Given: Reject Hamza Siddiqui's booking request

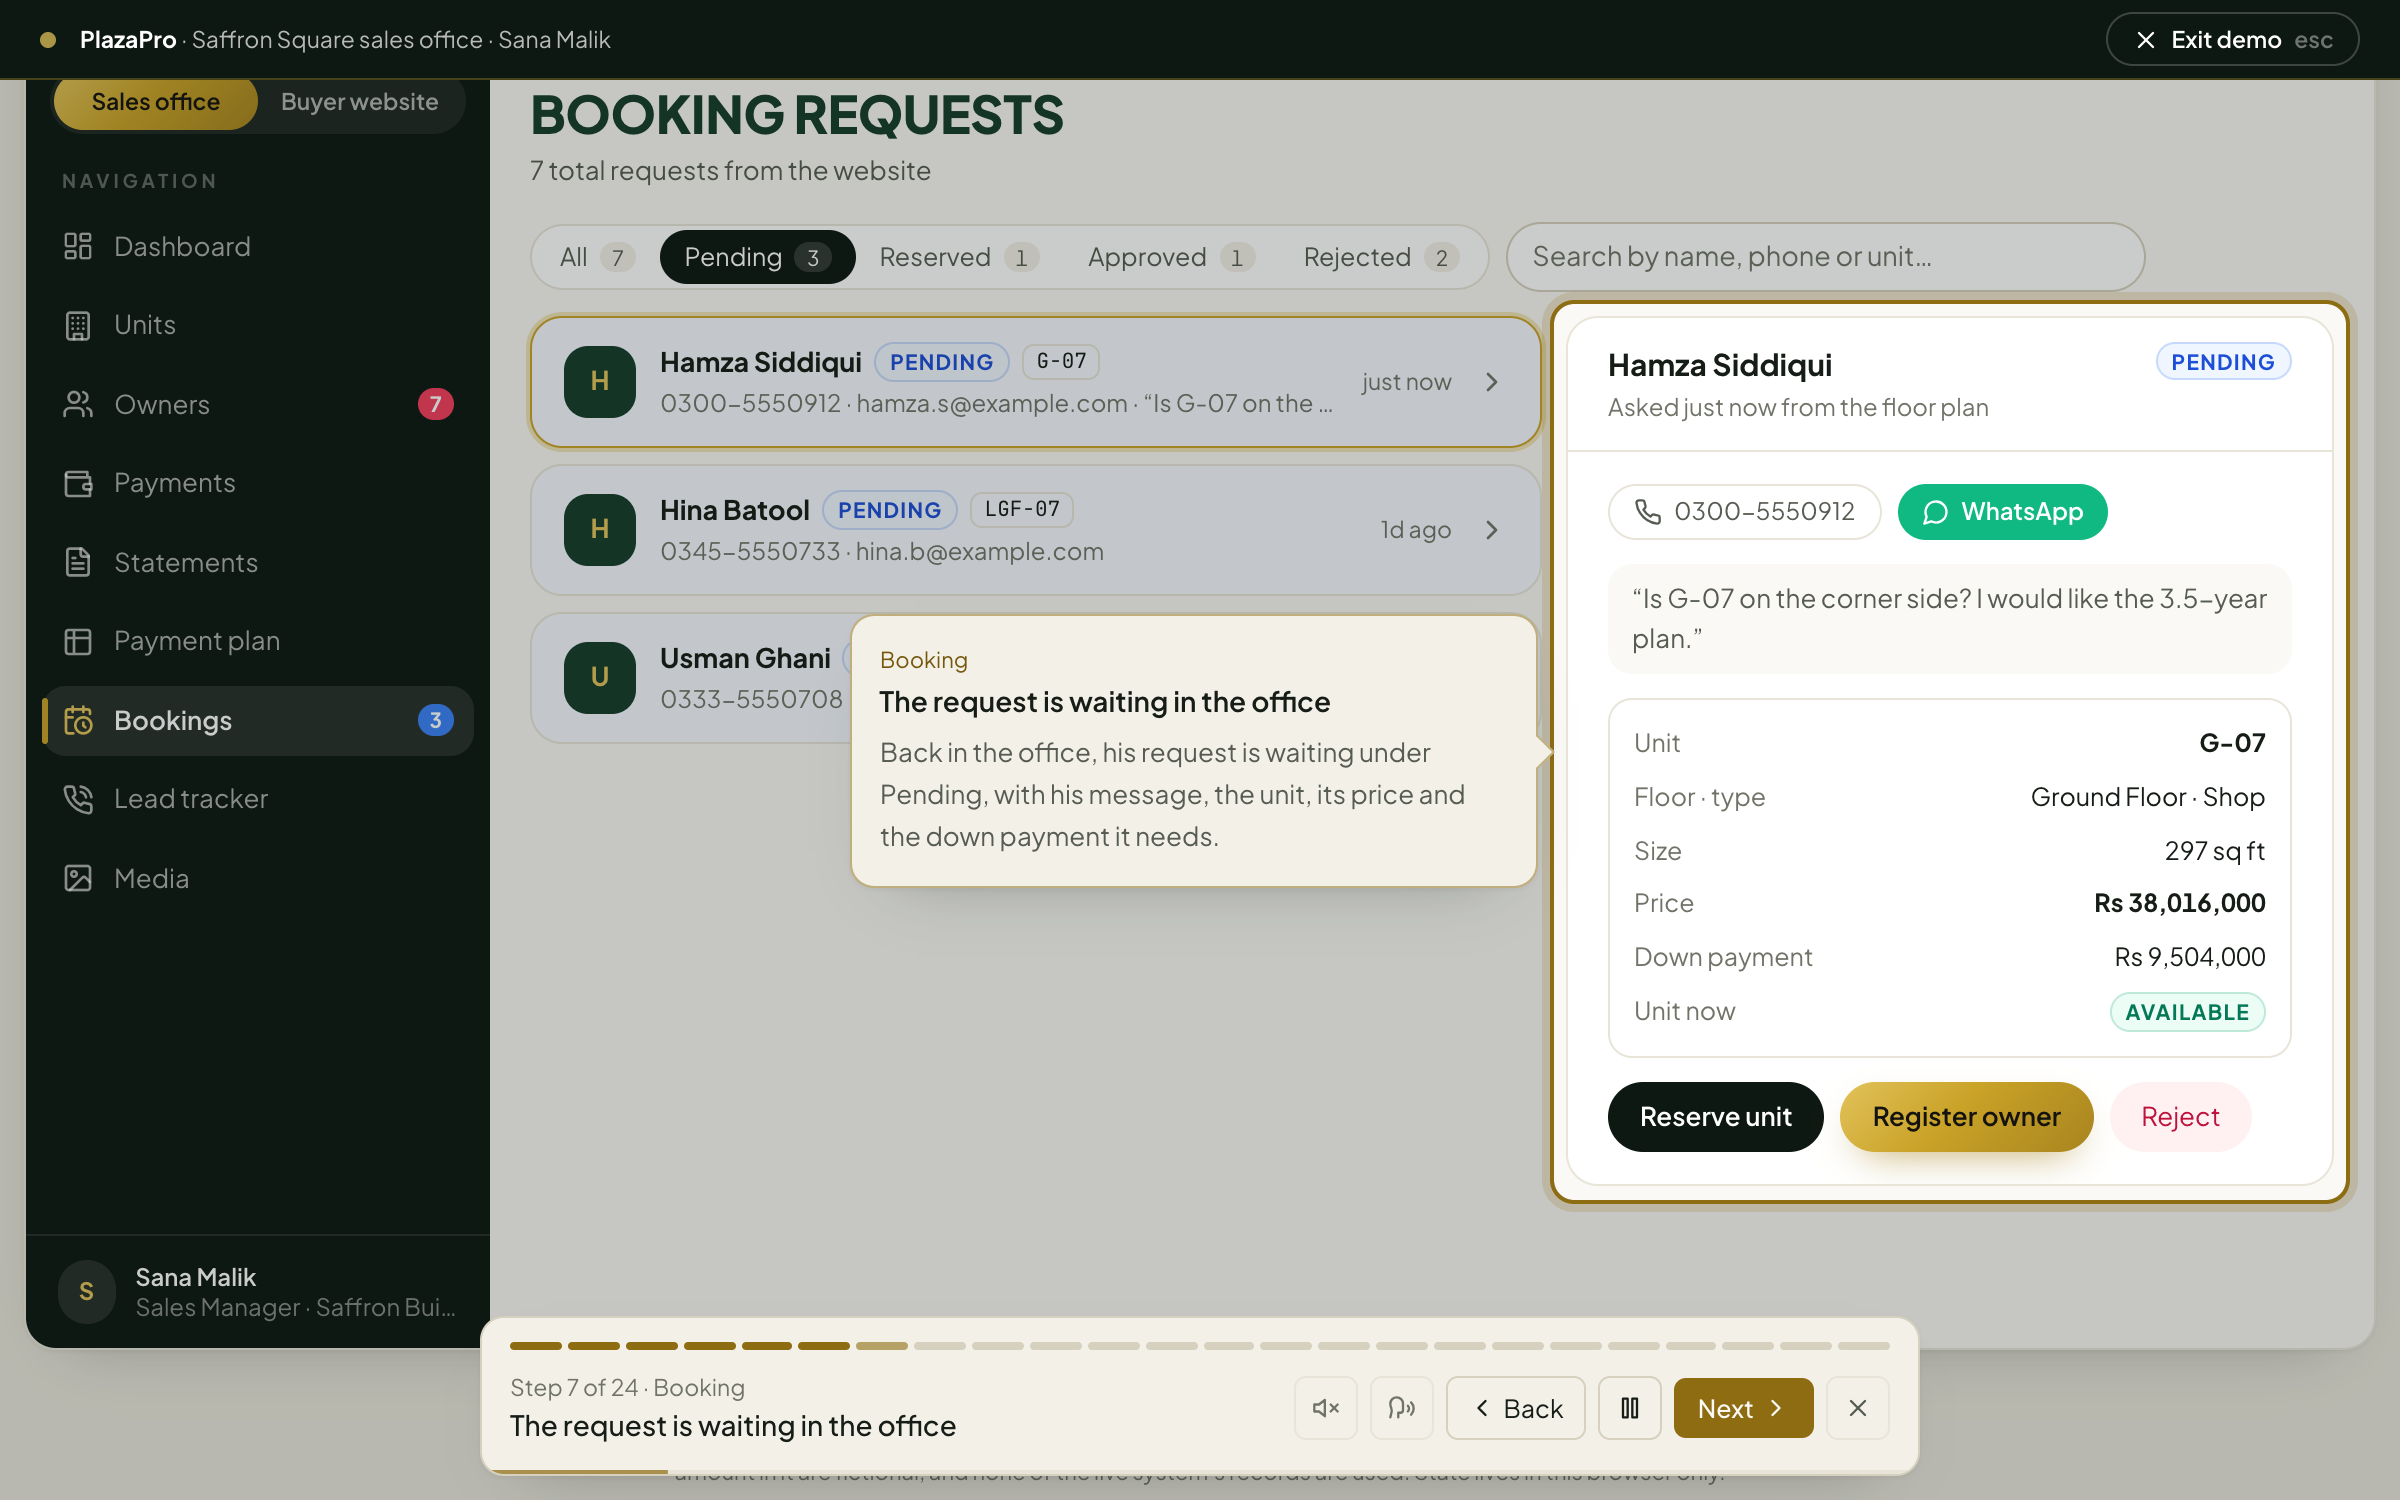Looking at the screenshot, I should click(x=2180, y=1117).
